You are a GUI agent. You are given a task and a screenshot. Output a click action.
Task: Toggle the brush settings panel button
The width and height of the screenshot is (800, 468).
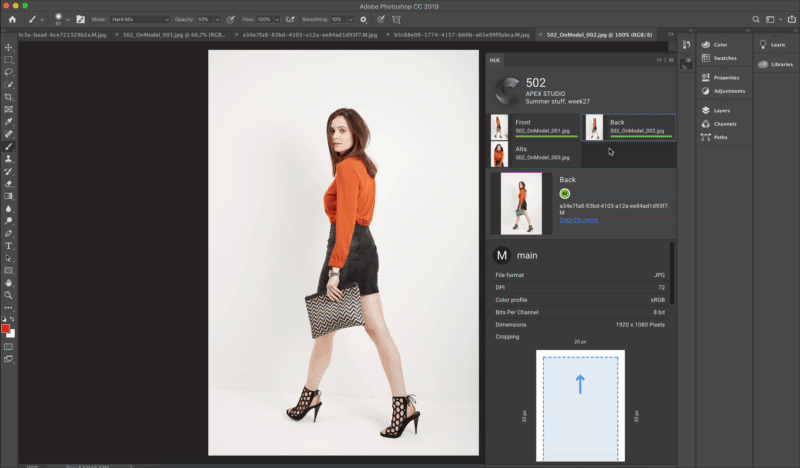coord(80,19)
